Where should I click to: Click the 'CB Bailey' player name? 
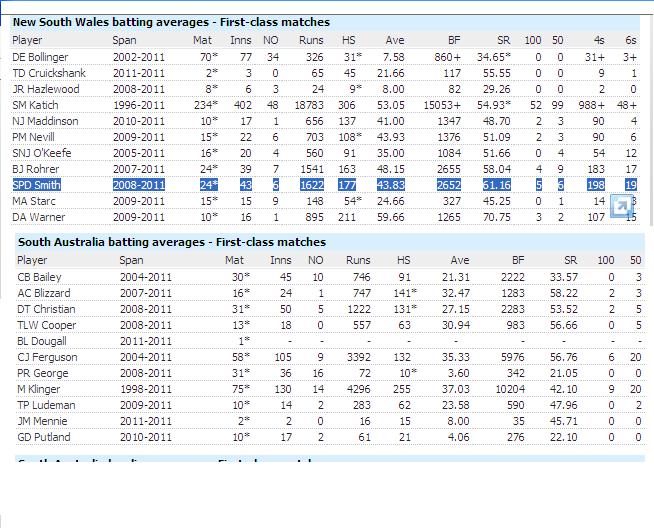pos(39,277)
